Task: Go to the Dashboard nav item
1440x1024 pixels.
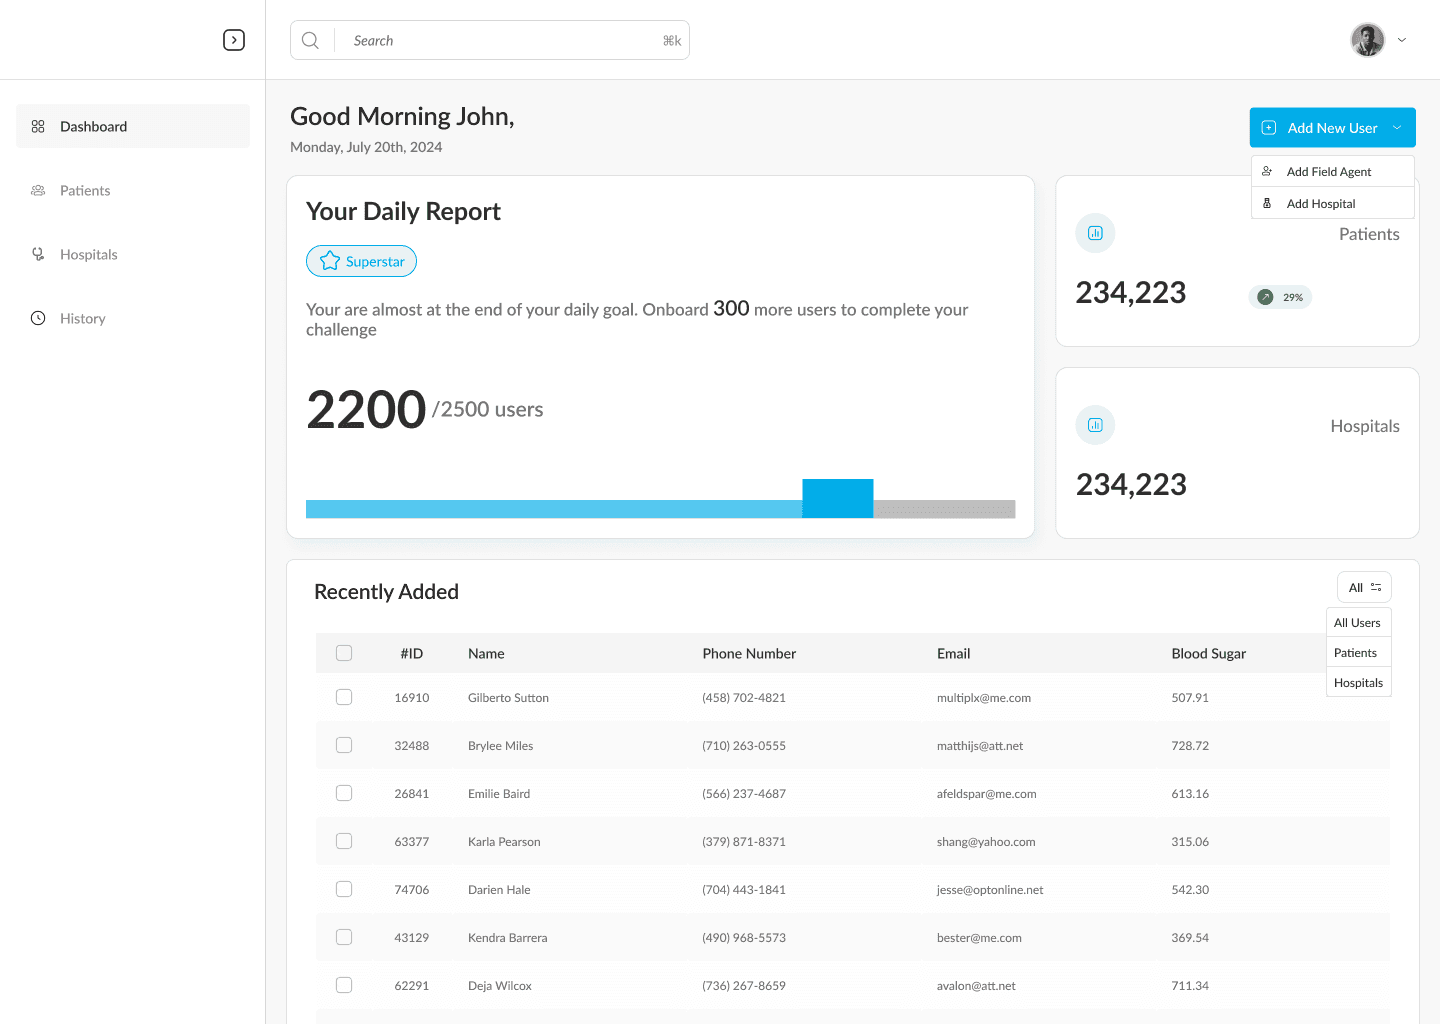Action: [133, 126]
